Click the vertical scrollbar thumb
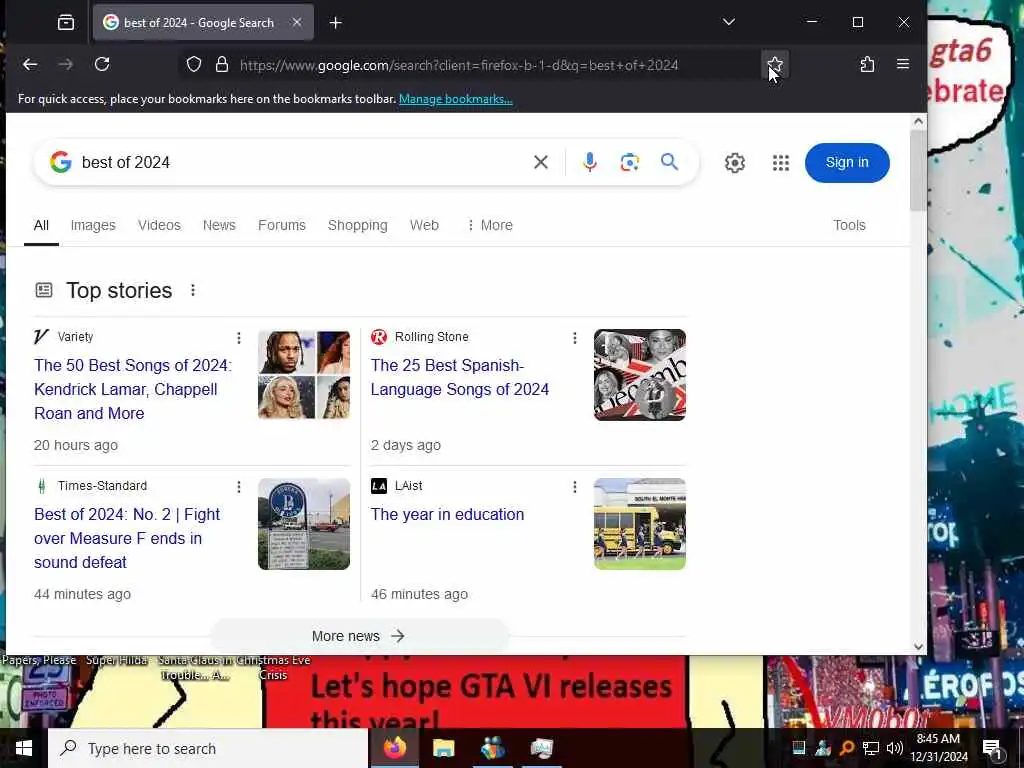 [x=918, y=170]
